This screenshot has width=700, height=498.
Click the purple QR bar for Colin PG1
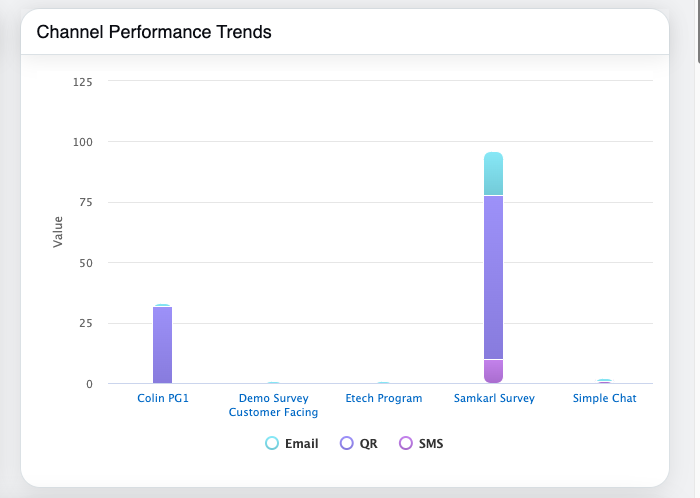163,345
